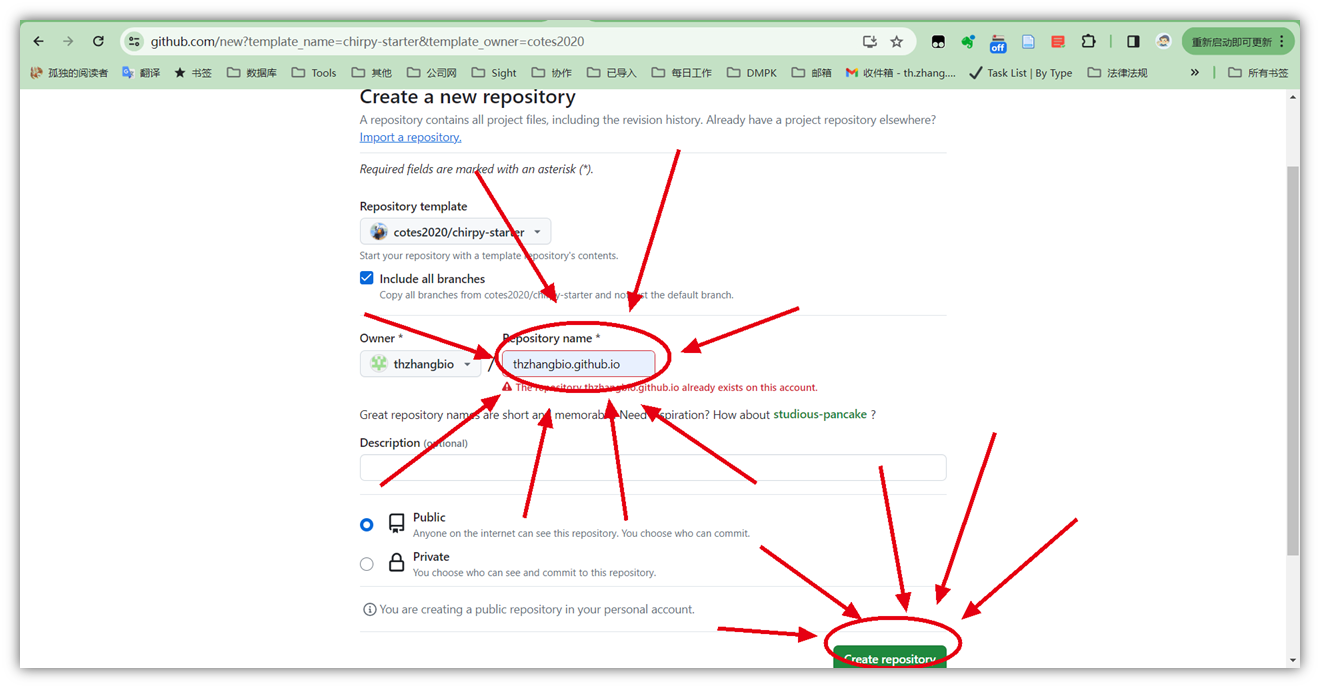
Task: Open the 公司网 bookmark folder
Action: [x=432, y=73]
